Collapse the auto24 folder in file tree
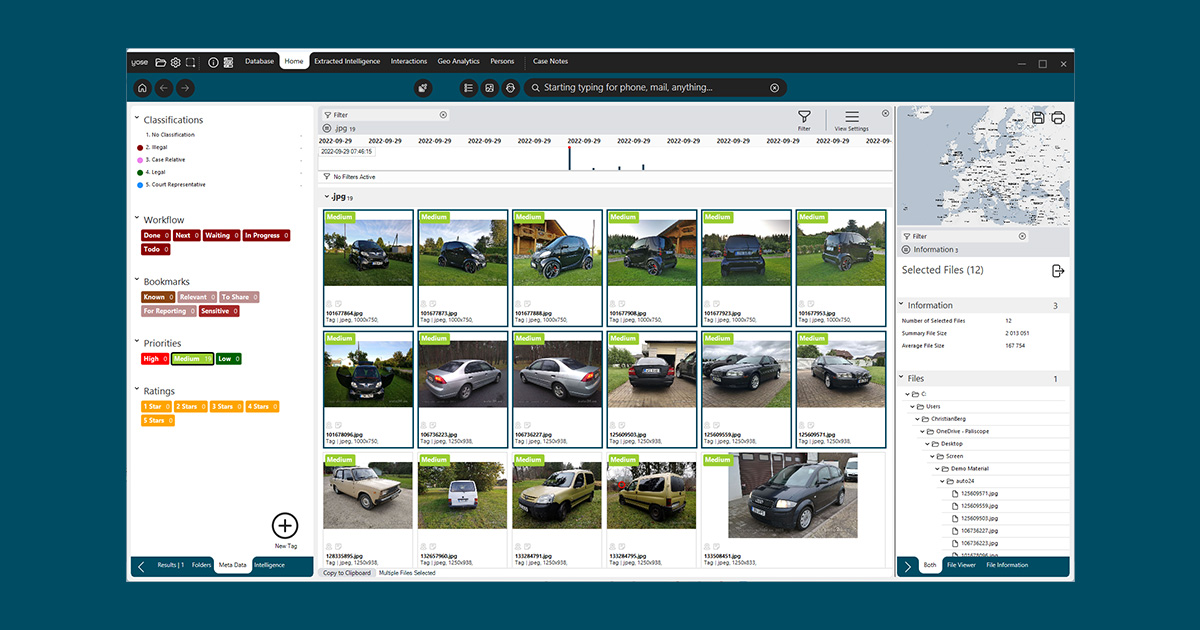The image size is (1200, 630). 943,481
